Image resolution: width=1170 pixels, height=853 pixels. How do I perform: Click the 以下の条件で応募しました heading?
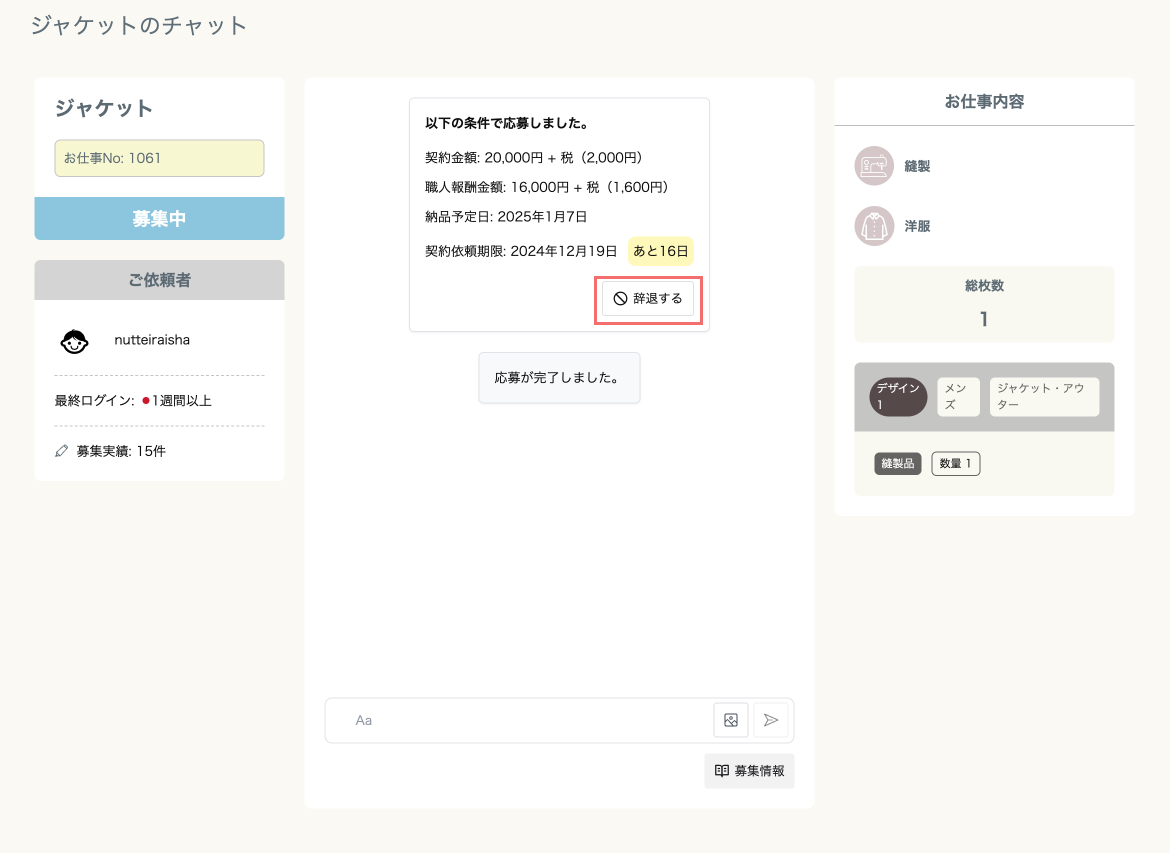(507, 123)
